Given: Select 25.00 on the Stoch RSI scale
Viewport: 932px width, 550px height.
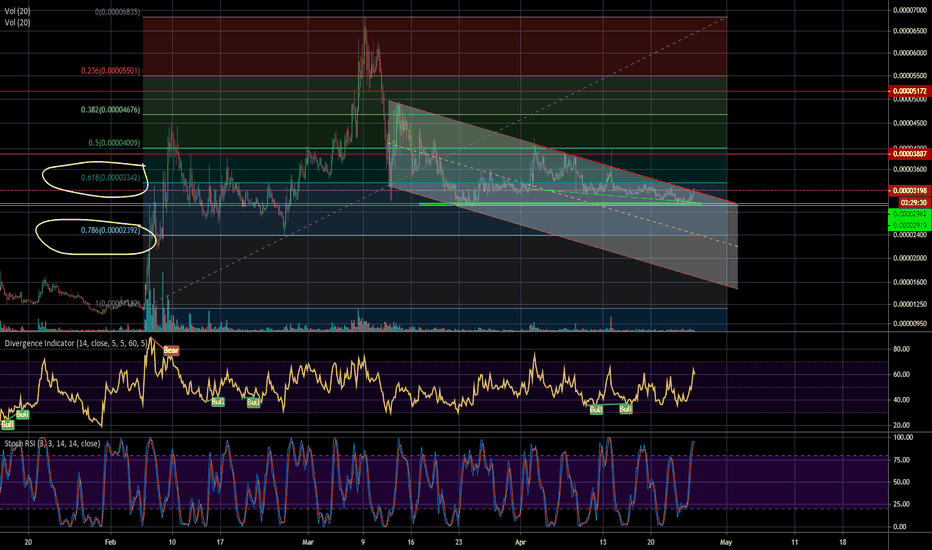Looking at the screenshot, I should point(902,504).
